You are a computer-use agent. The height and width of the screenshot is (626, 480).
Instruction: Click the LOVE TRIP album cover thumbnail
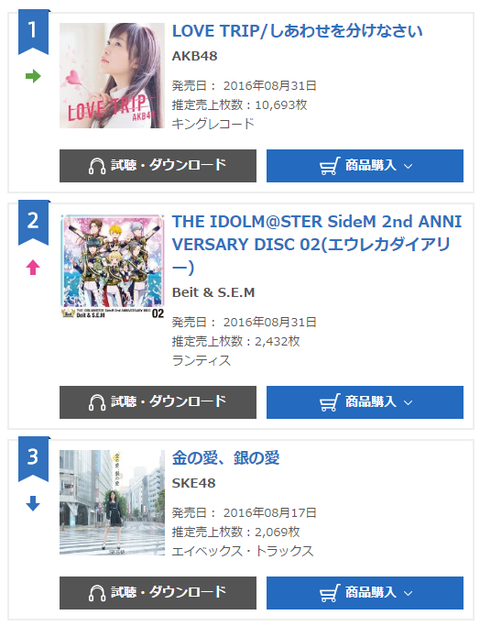pyautogui.click(x=112, y=75)
